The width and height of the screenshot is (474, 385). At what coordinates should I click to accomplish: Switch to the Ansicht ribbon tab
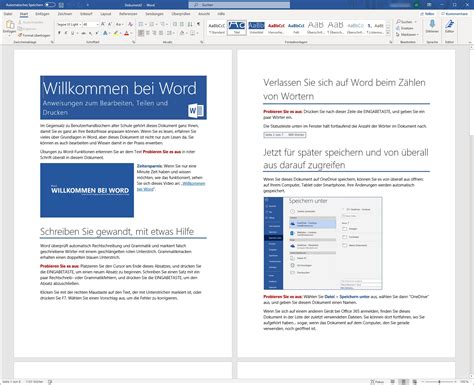coord(204,14)
